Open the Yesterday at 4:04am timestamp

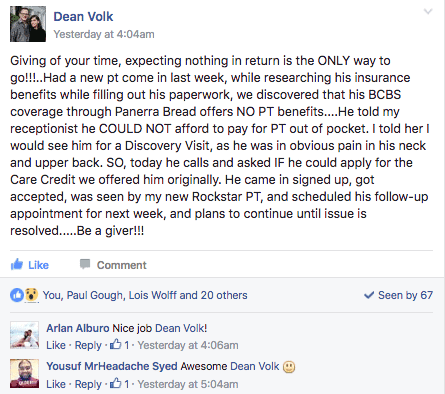(x=104, y=34)
